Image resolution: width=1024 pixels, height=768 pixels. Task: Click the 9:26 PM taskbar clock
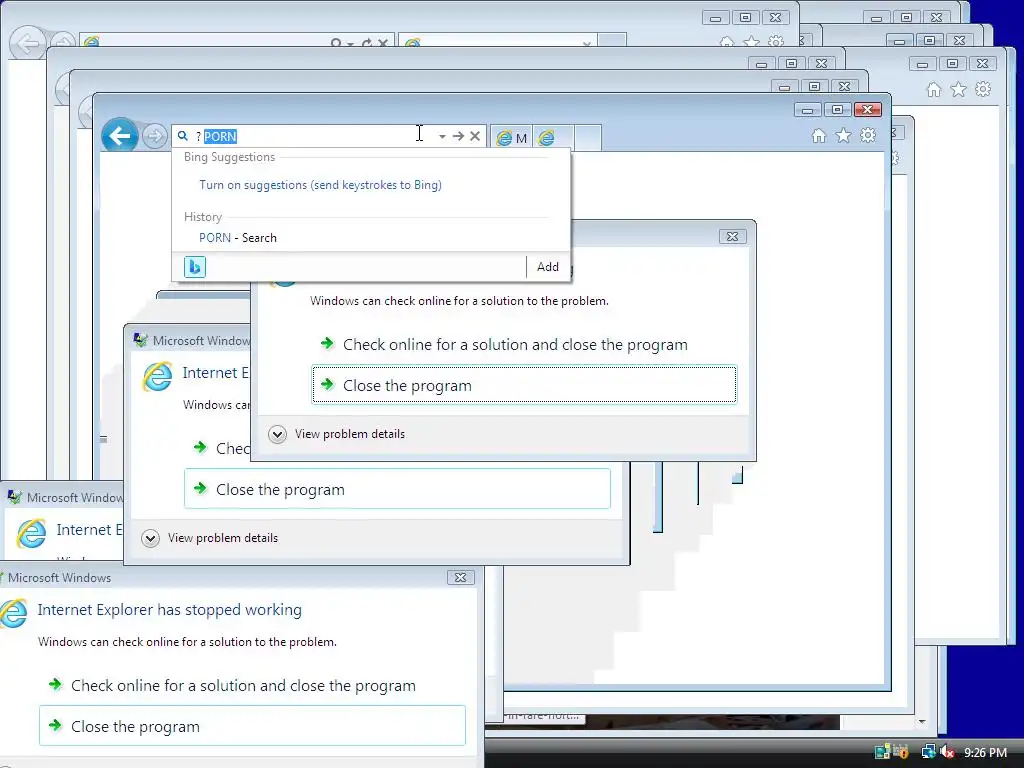[x=985, y=752]
